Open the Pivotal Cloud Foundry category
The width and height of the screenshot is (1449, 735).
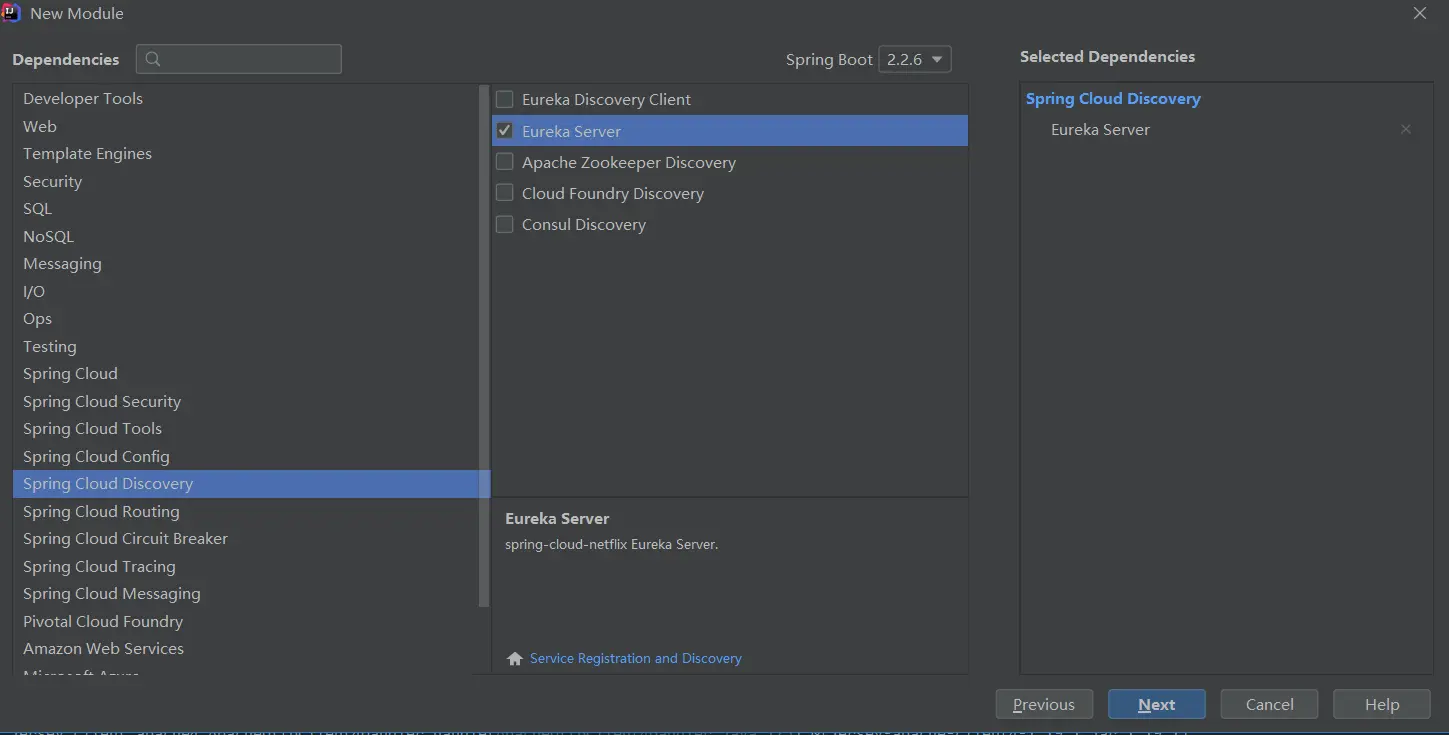(247, 621)
